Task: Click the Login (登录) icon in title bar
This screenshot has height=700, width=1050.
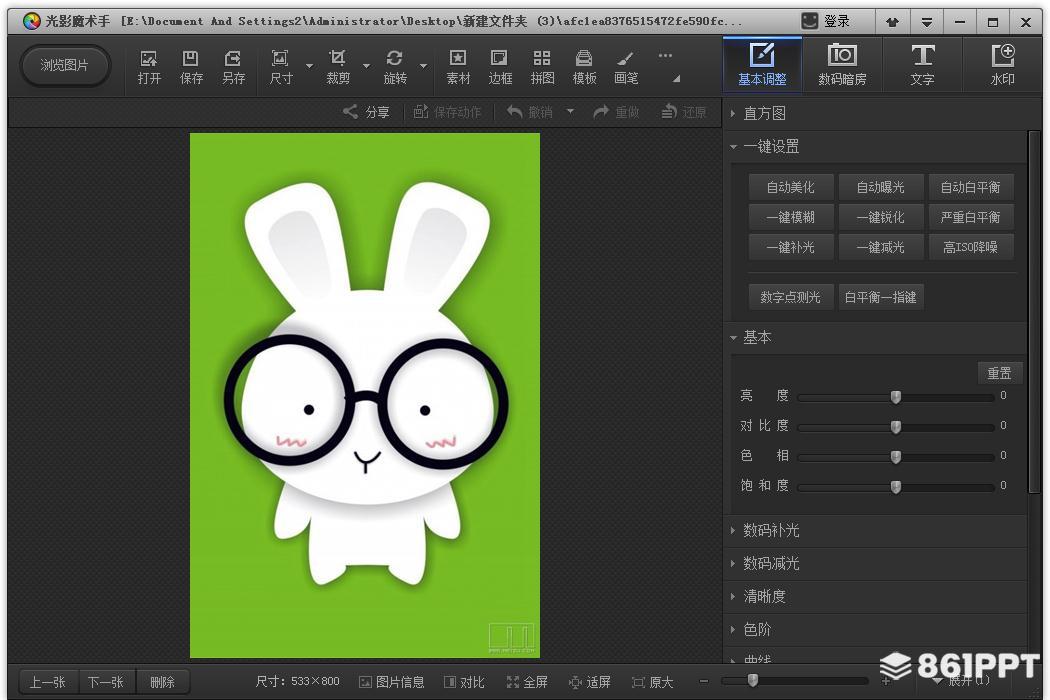Action: click(x=810, y=21)
